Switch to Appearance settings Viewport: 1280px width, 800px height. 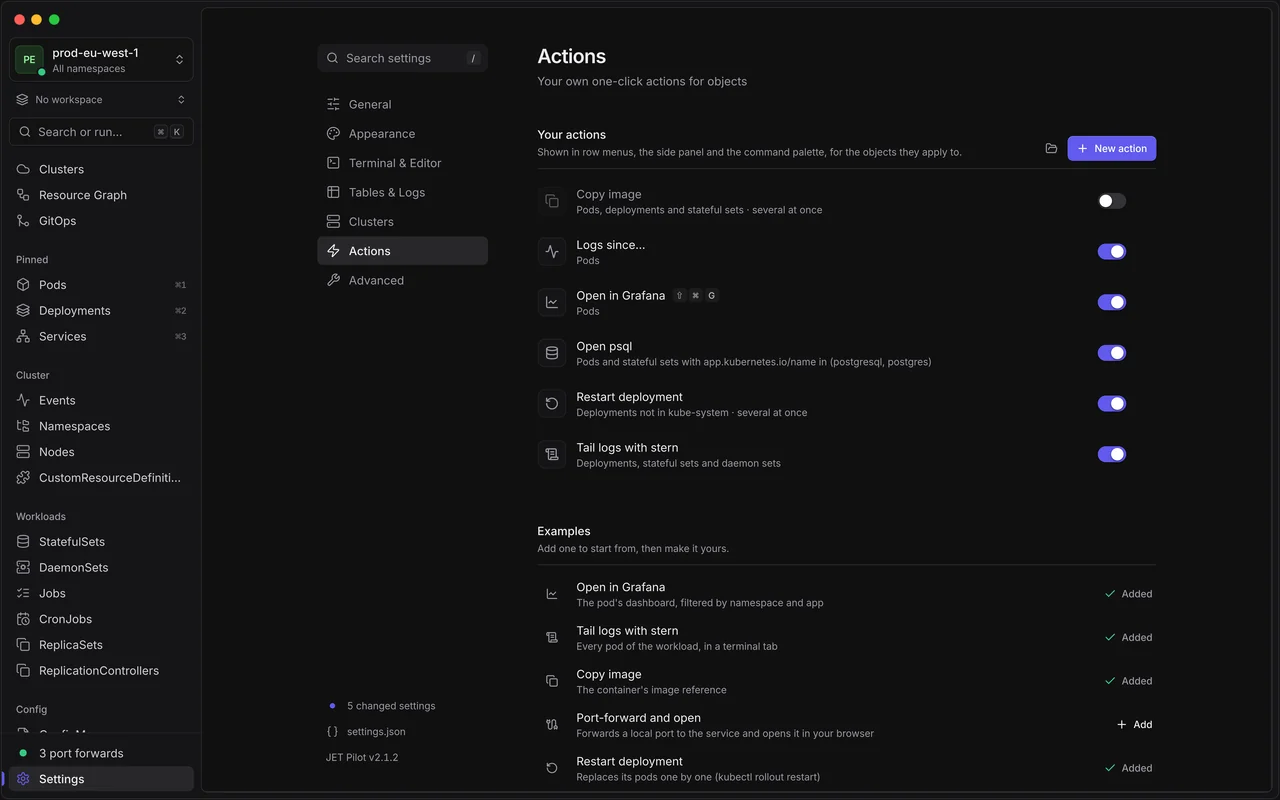[402, 134]
